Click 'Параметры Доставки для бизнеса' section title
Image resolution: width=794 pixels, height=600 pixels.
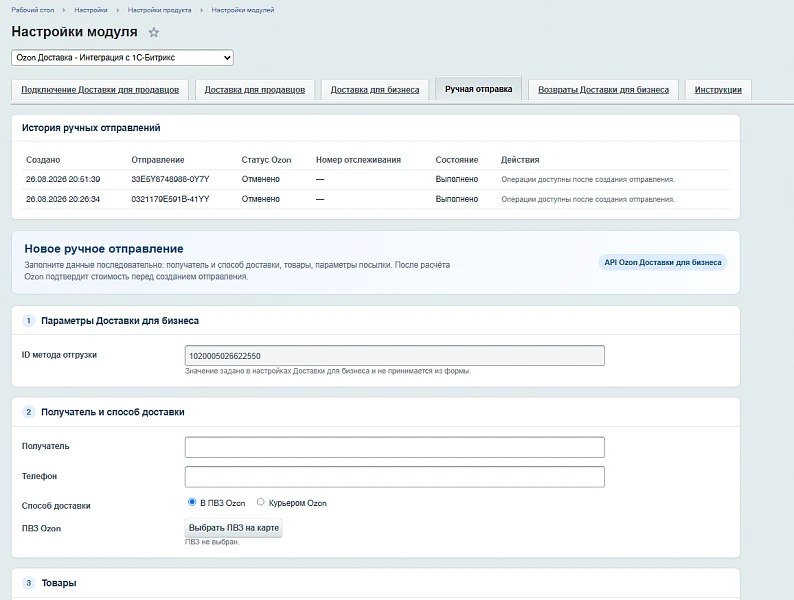tap(120, 321)
